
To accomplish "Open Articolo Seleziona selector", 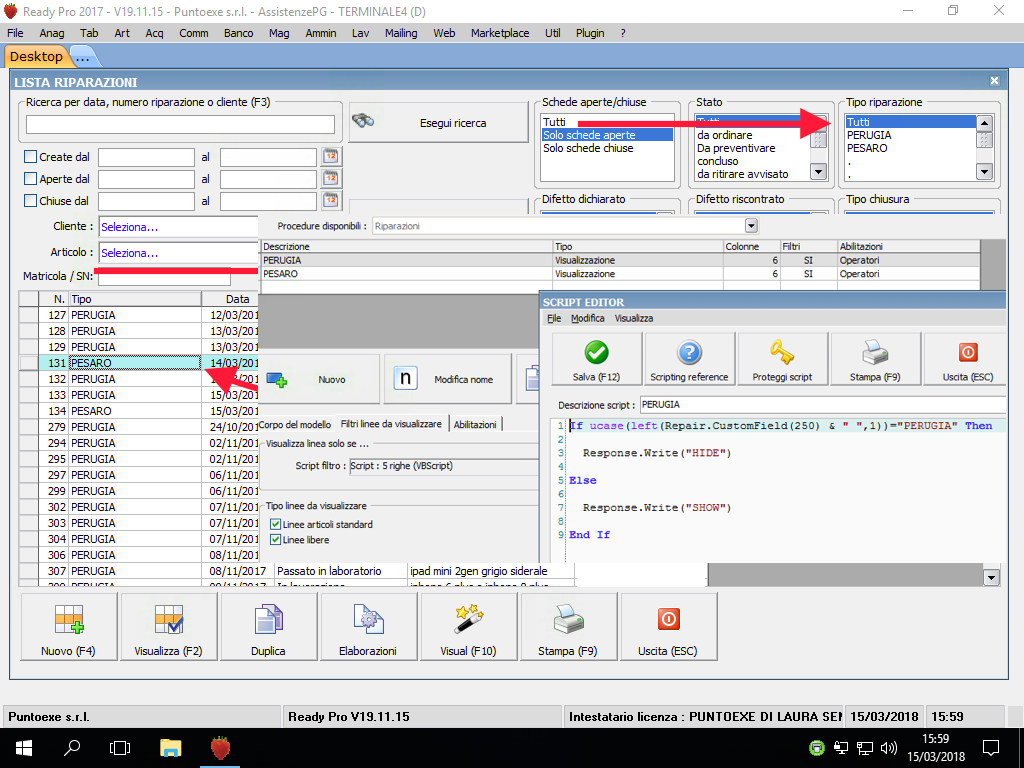I will [179, 253].
